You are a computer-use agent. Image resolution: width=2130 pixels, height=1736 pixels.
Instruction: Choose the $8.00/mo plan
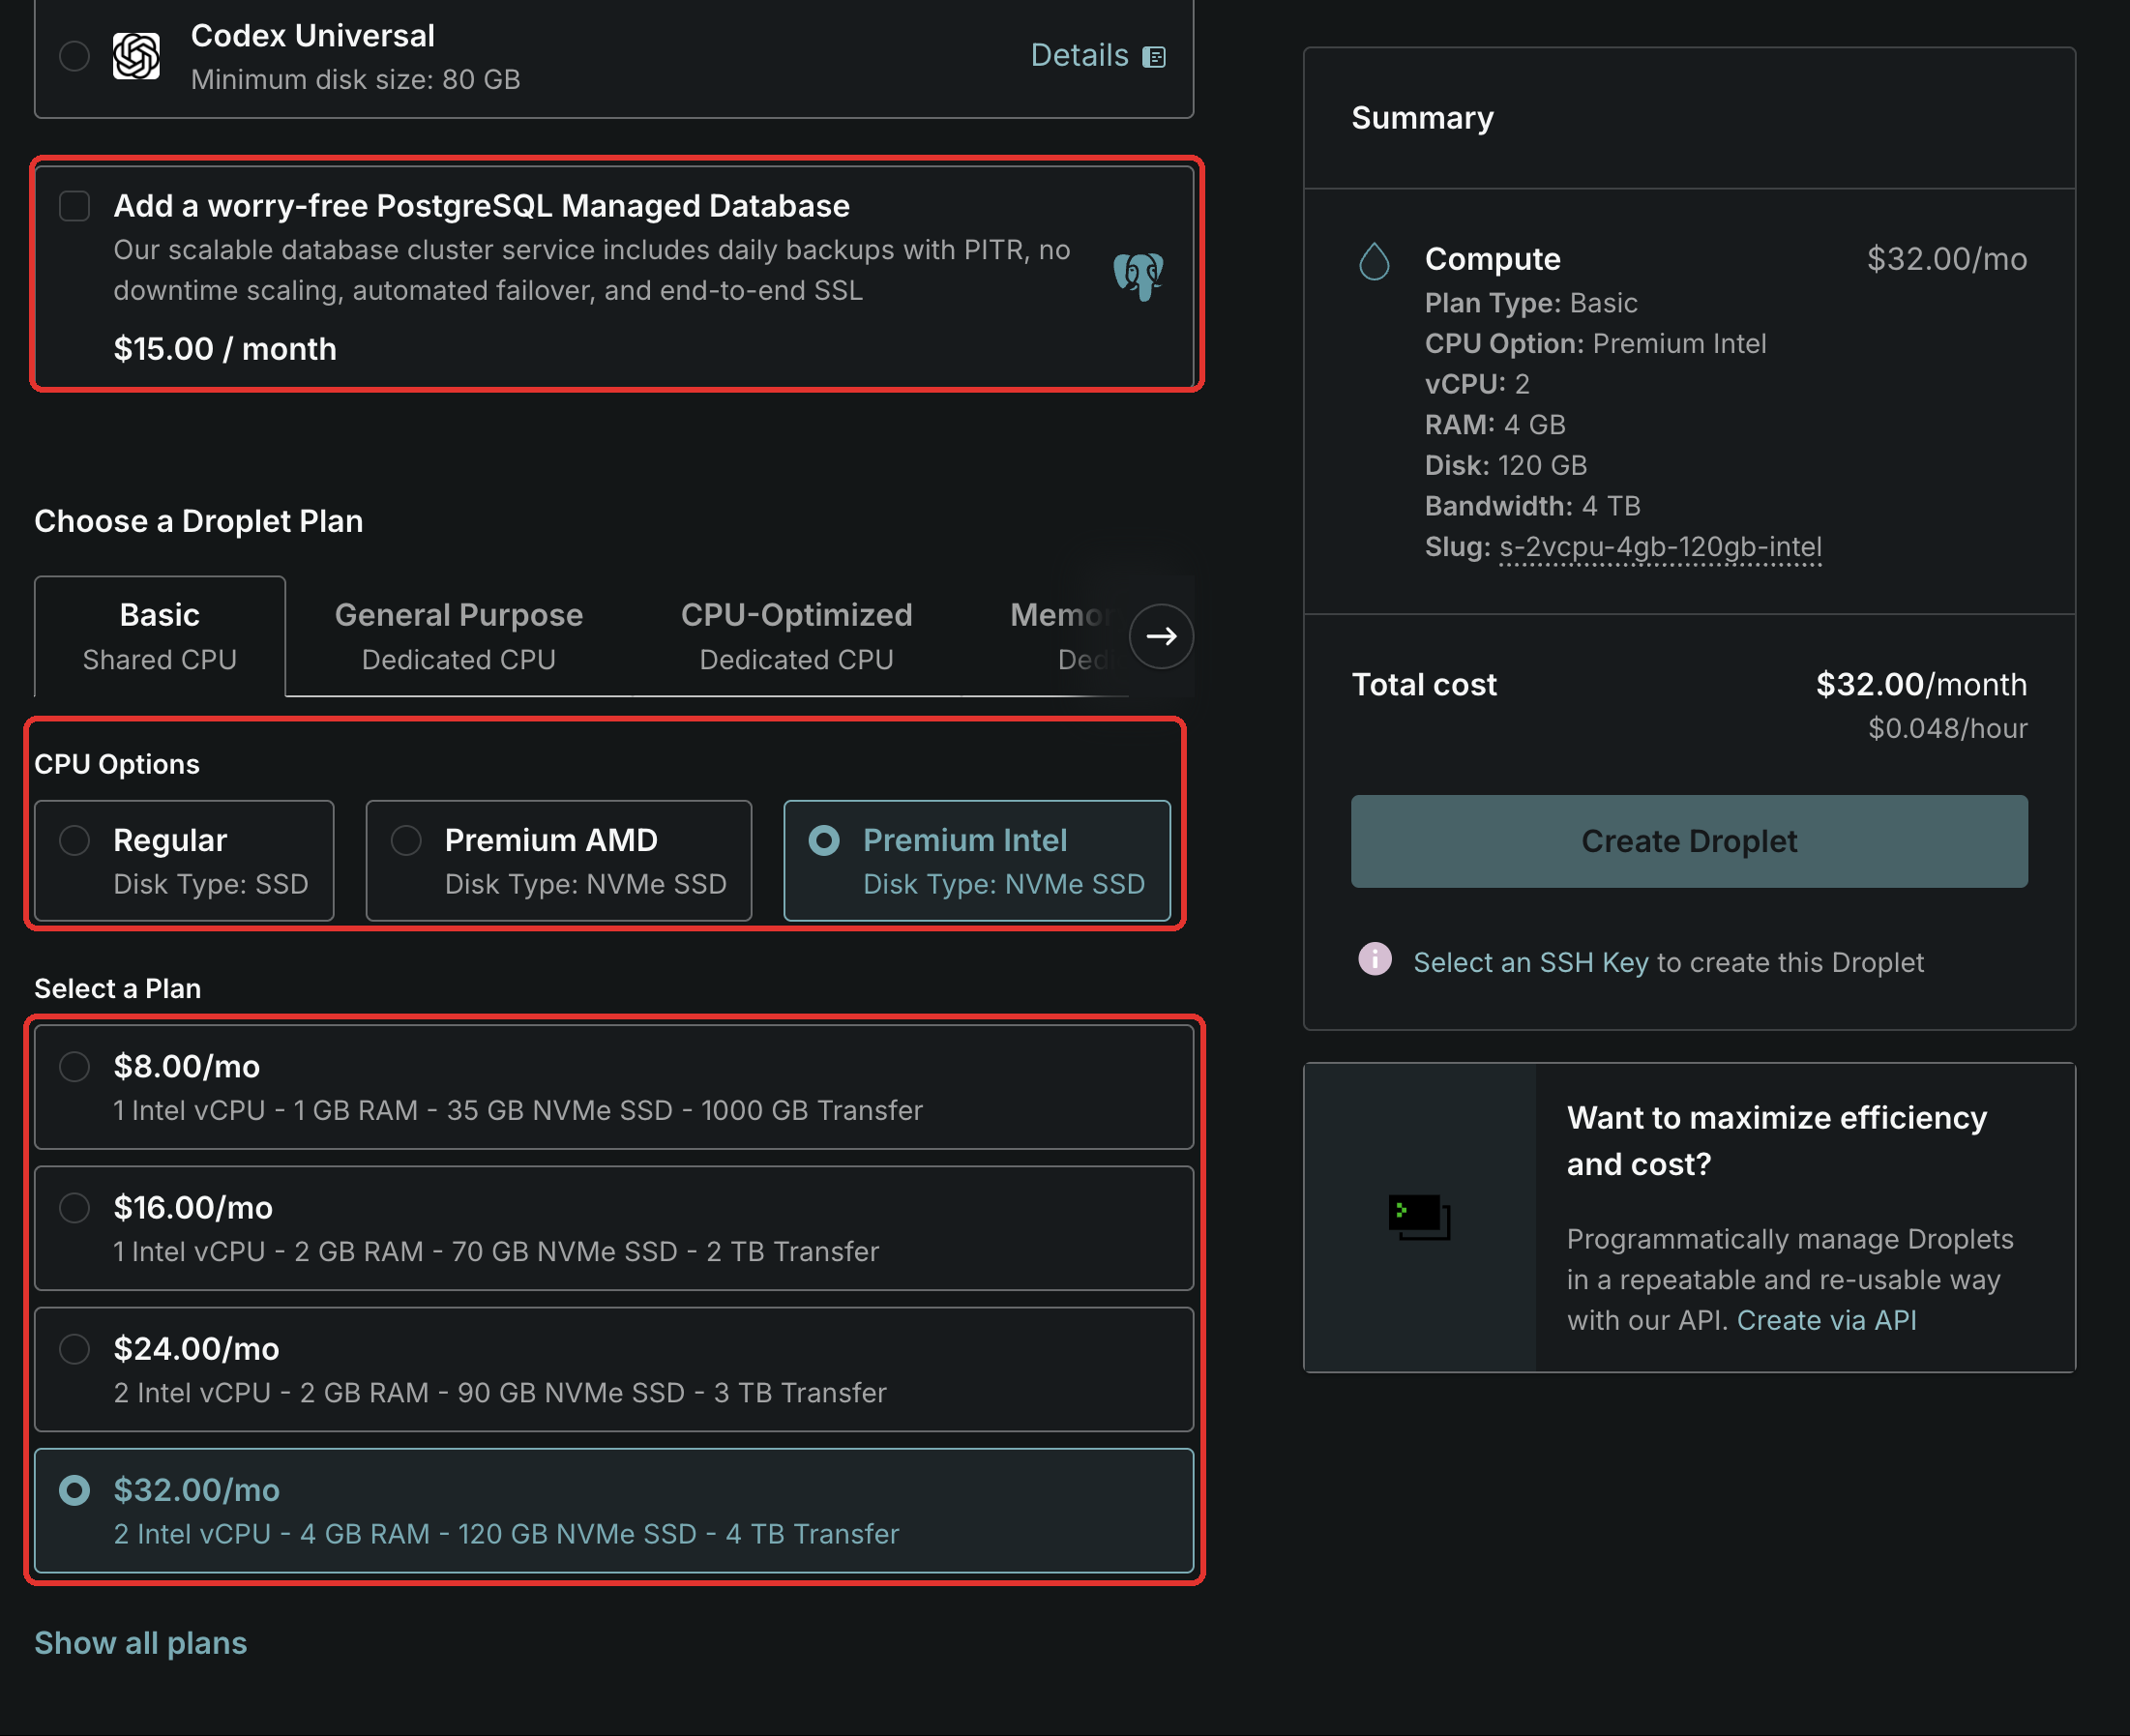click(x=614, y=1087)
